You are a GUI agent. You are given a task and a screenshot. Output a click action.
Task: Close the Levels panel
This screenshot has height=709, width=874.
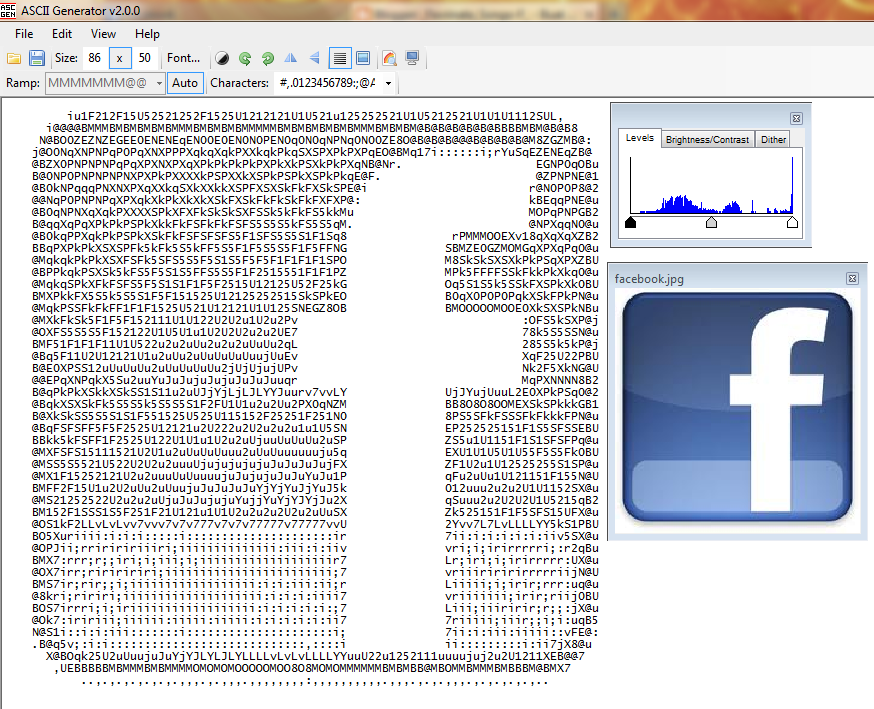(x=797, y=118)
